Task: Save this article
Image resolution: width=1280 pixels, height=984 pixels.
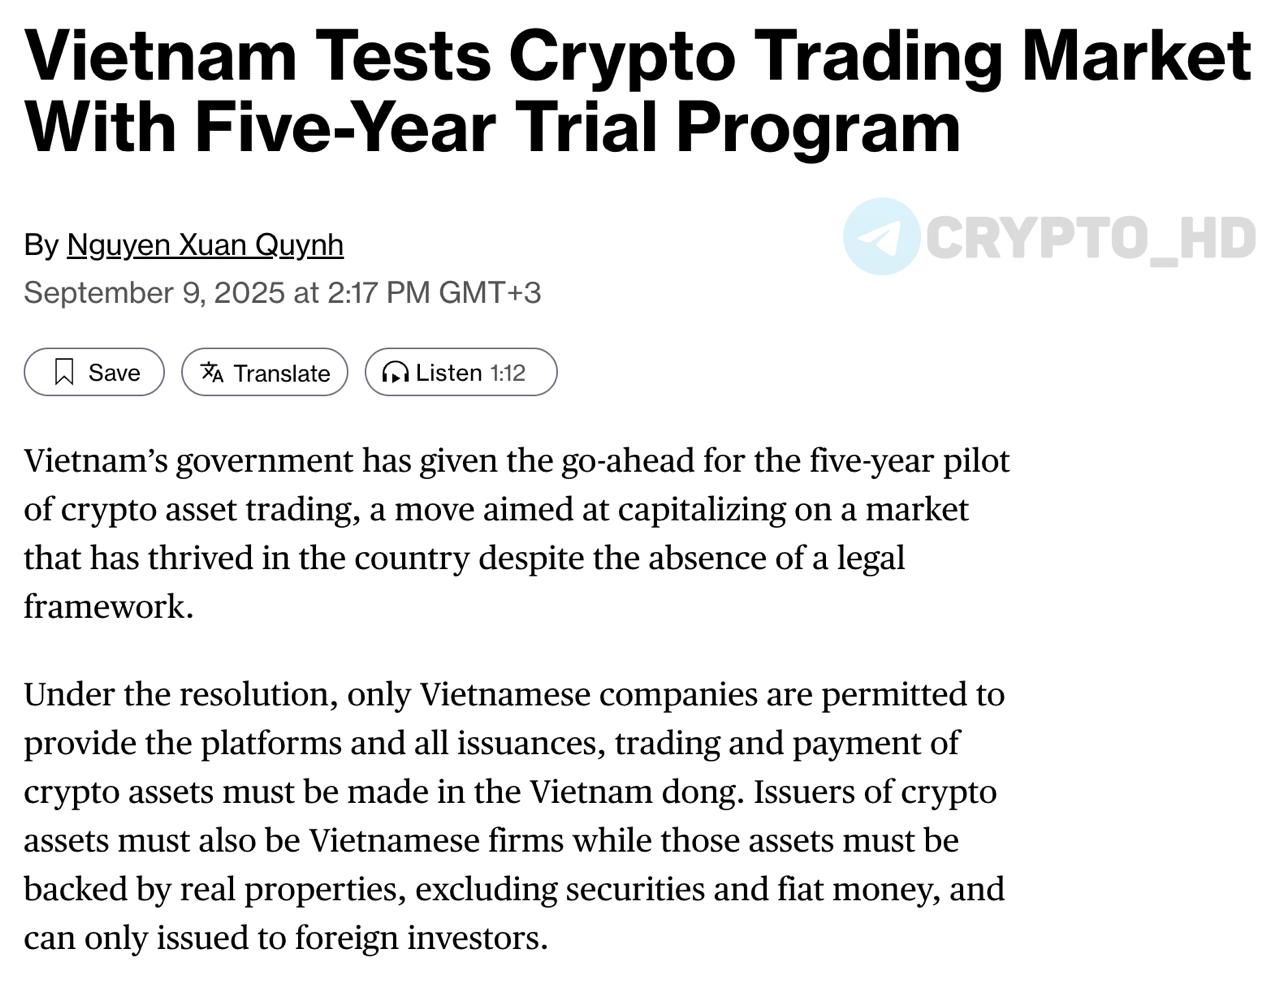Action: tap(94, 372)
